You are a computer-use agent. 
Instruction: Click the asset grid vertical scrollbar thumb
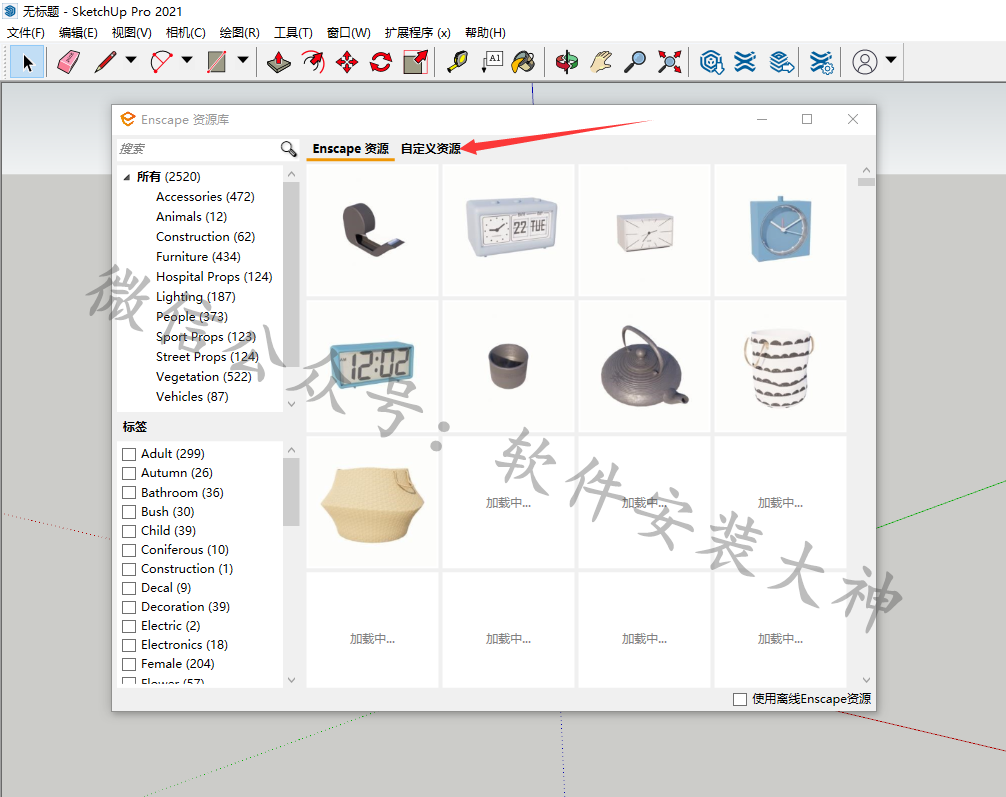point(866,182)
